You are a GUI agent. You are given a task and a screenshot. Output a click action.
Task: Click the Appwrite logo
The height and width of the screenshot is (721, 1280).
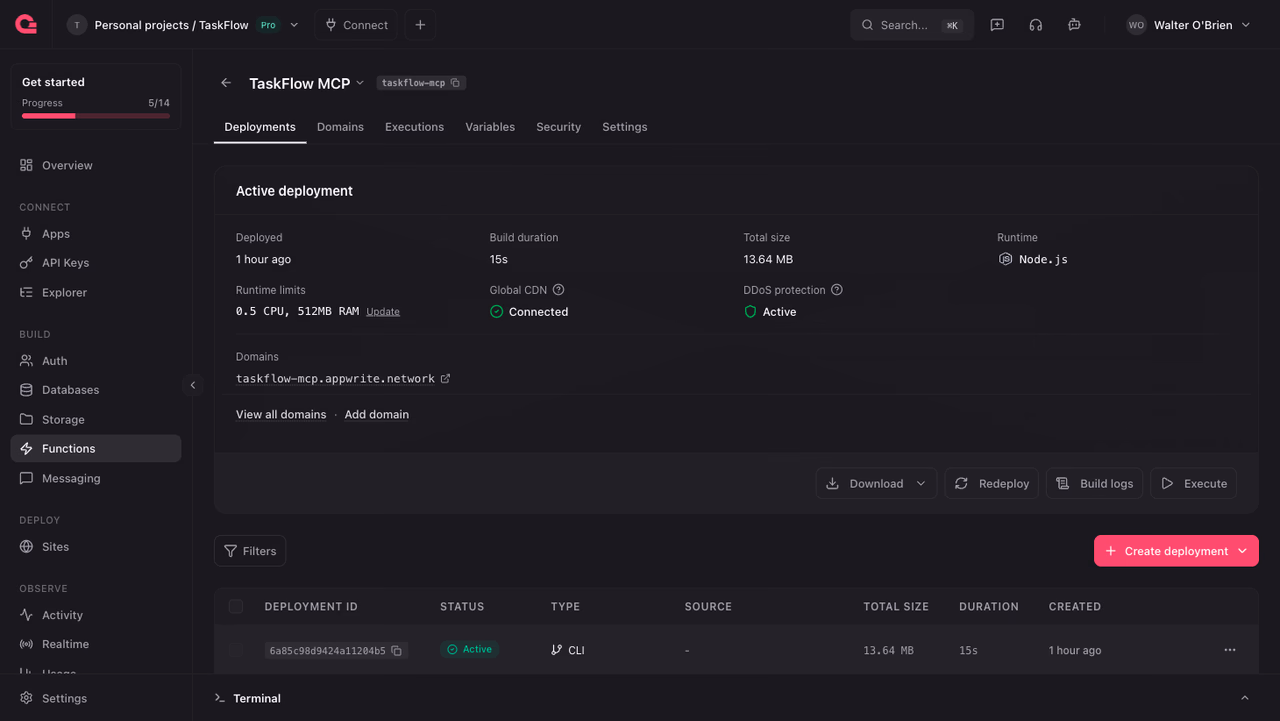(26, 25)
